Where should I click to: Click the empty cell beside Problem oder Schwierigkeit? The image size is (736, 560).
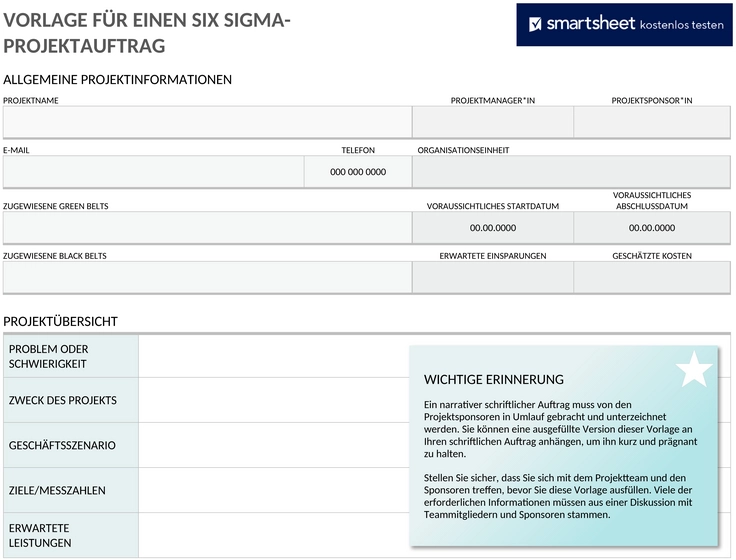[274, 356]
